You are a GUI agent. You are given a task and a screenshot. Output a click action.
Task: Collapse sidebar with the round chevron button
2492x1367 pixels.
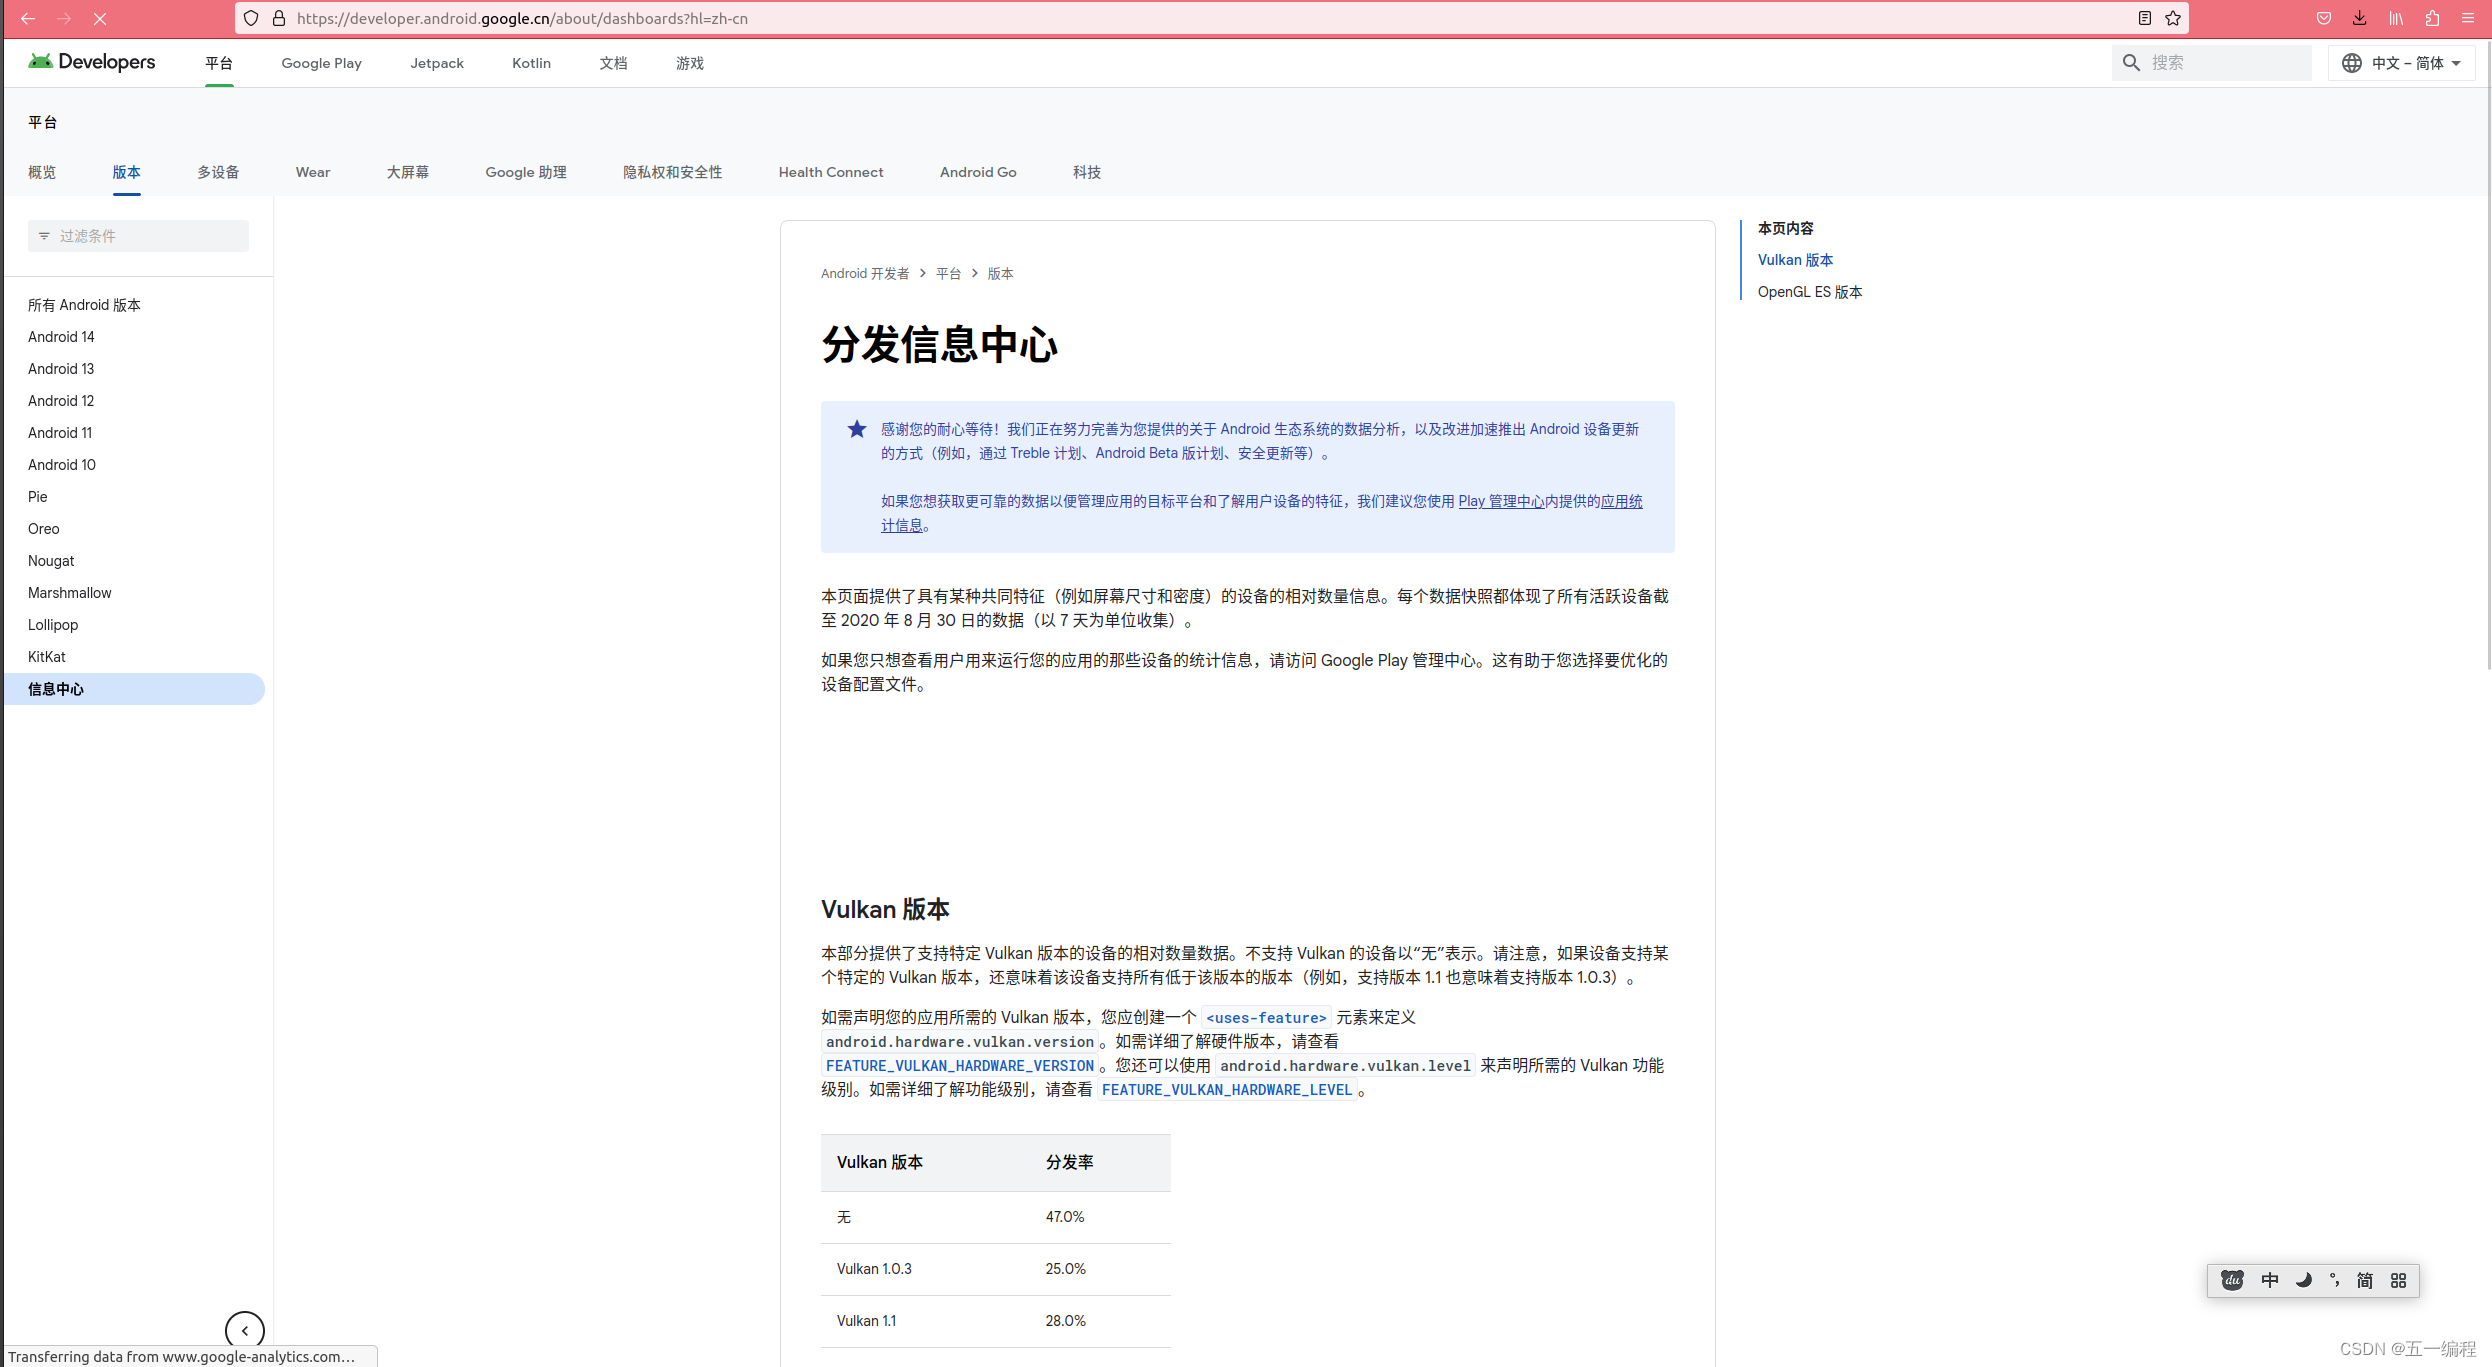(x=245, y=1331)
